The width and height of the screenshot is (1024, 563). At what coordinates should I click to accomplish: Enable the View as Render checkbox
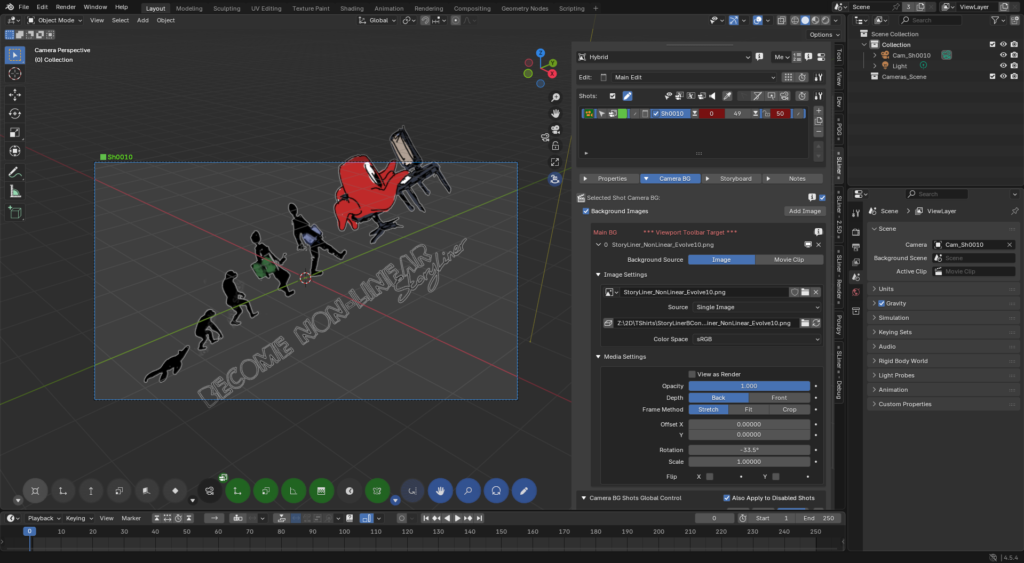pos(692,374)
